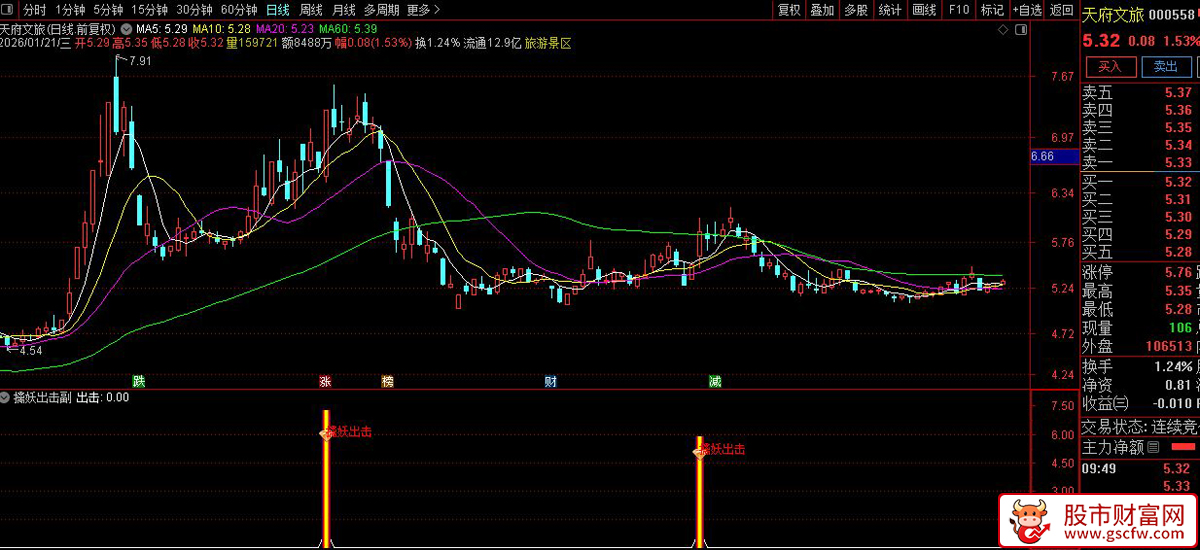Click the 天府文旅 stock name header
Screen dimensions: 1200x550
[1111, 14]
